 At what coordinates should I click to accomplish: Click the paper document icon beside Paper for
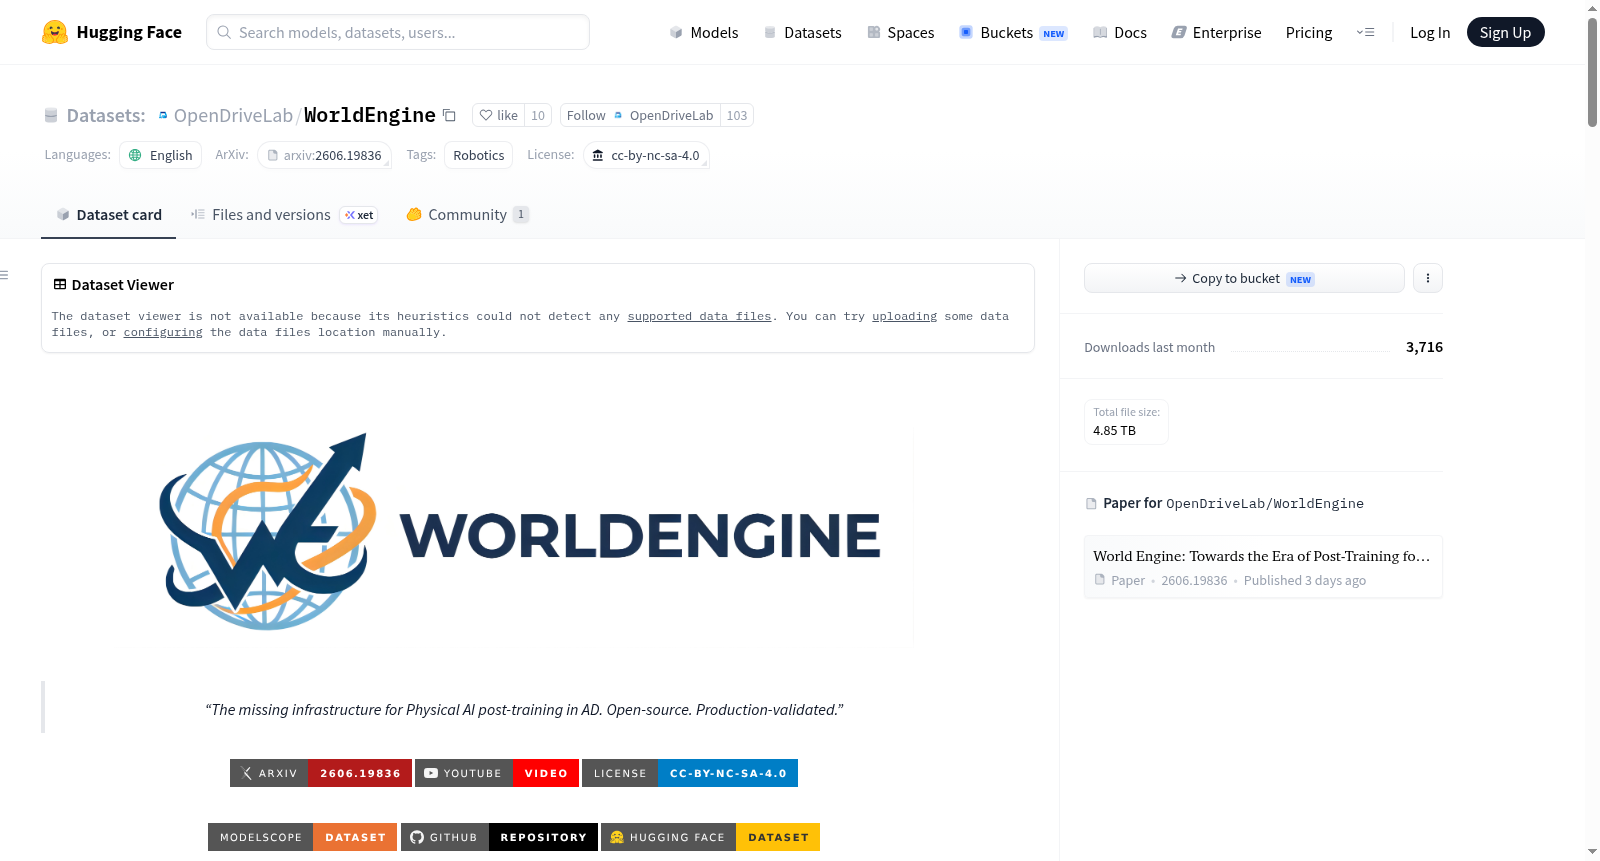1091,503
